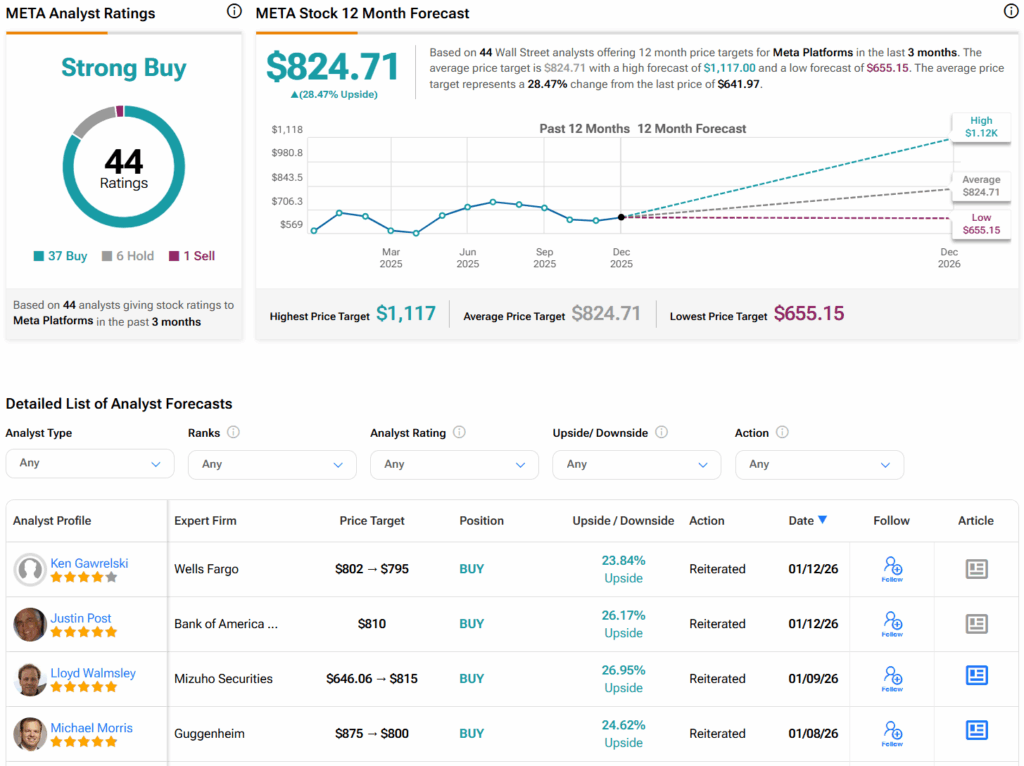The height and width of the screenshot is (766, 1024).
Task: Expand the Ranks filter dropdown
Action: click(x=272, y=464)
